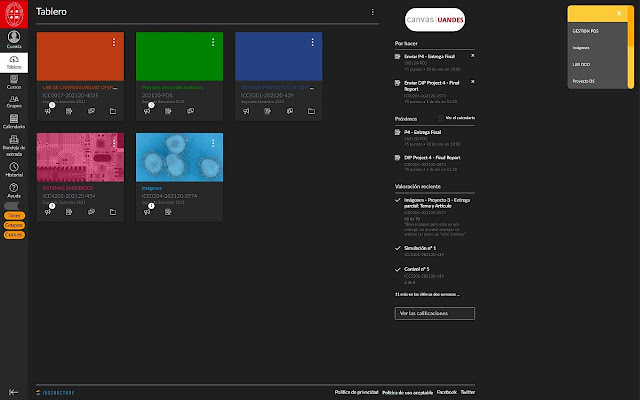The image size is (640, 400).
Task: Open discussions of LAB DE CIBERSEGURIDAD card
Action: coord(91,111)
